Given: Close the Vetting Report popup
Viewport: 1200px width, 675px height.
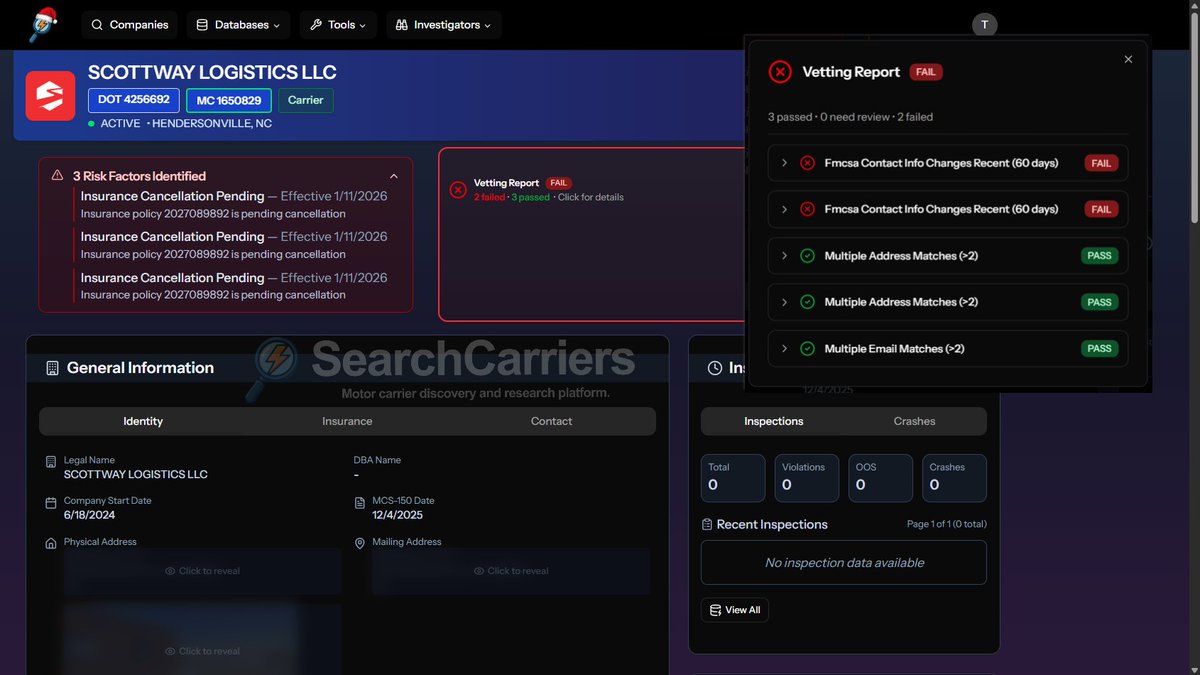Looking at the screenshot, I should pos(1128,59).
